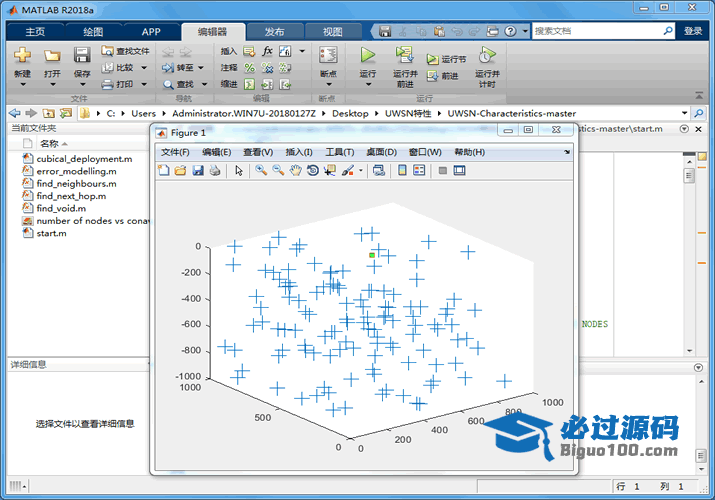715x500 pixels.
Task: Click the Figure 1 New Figure icon
Action: click(163, 170)
